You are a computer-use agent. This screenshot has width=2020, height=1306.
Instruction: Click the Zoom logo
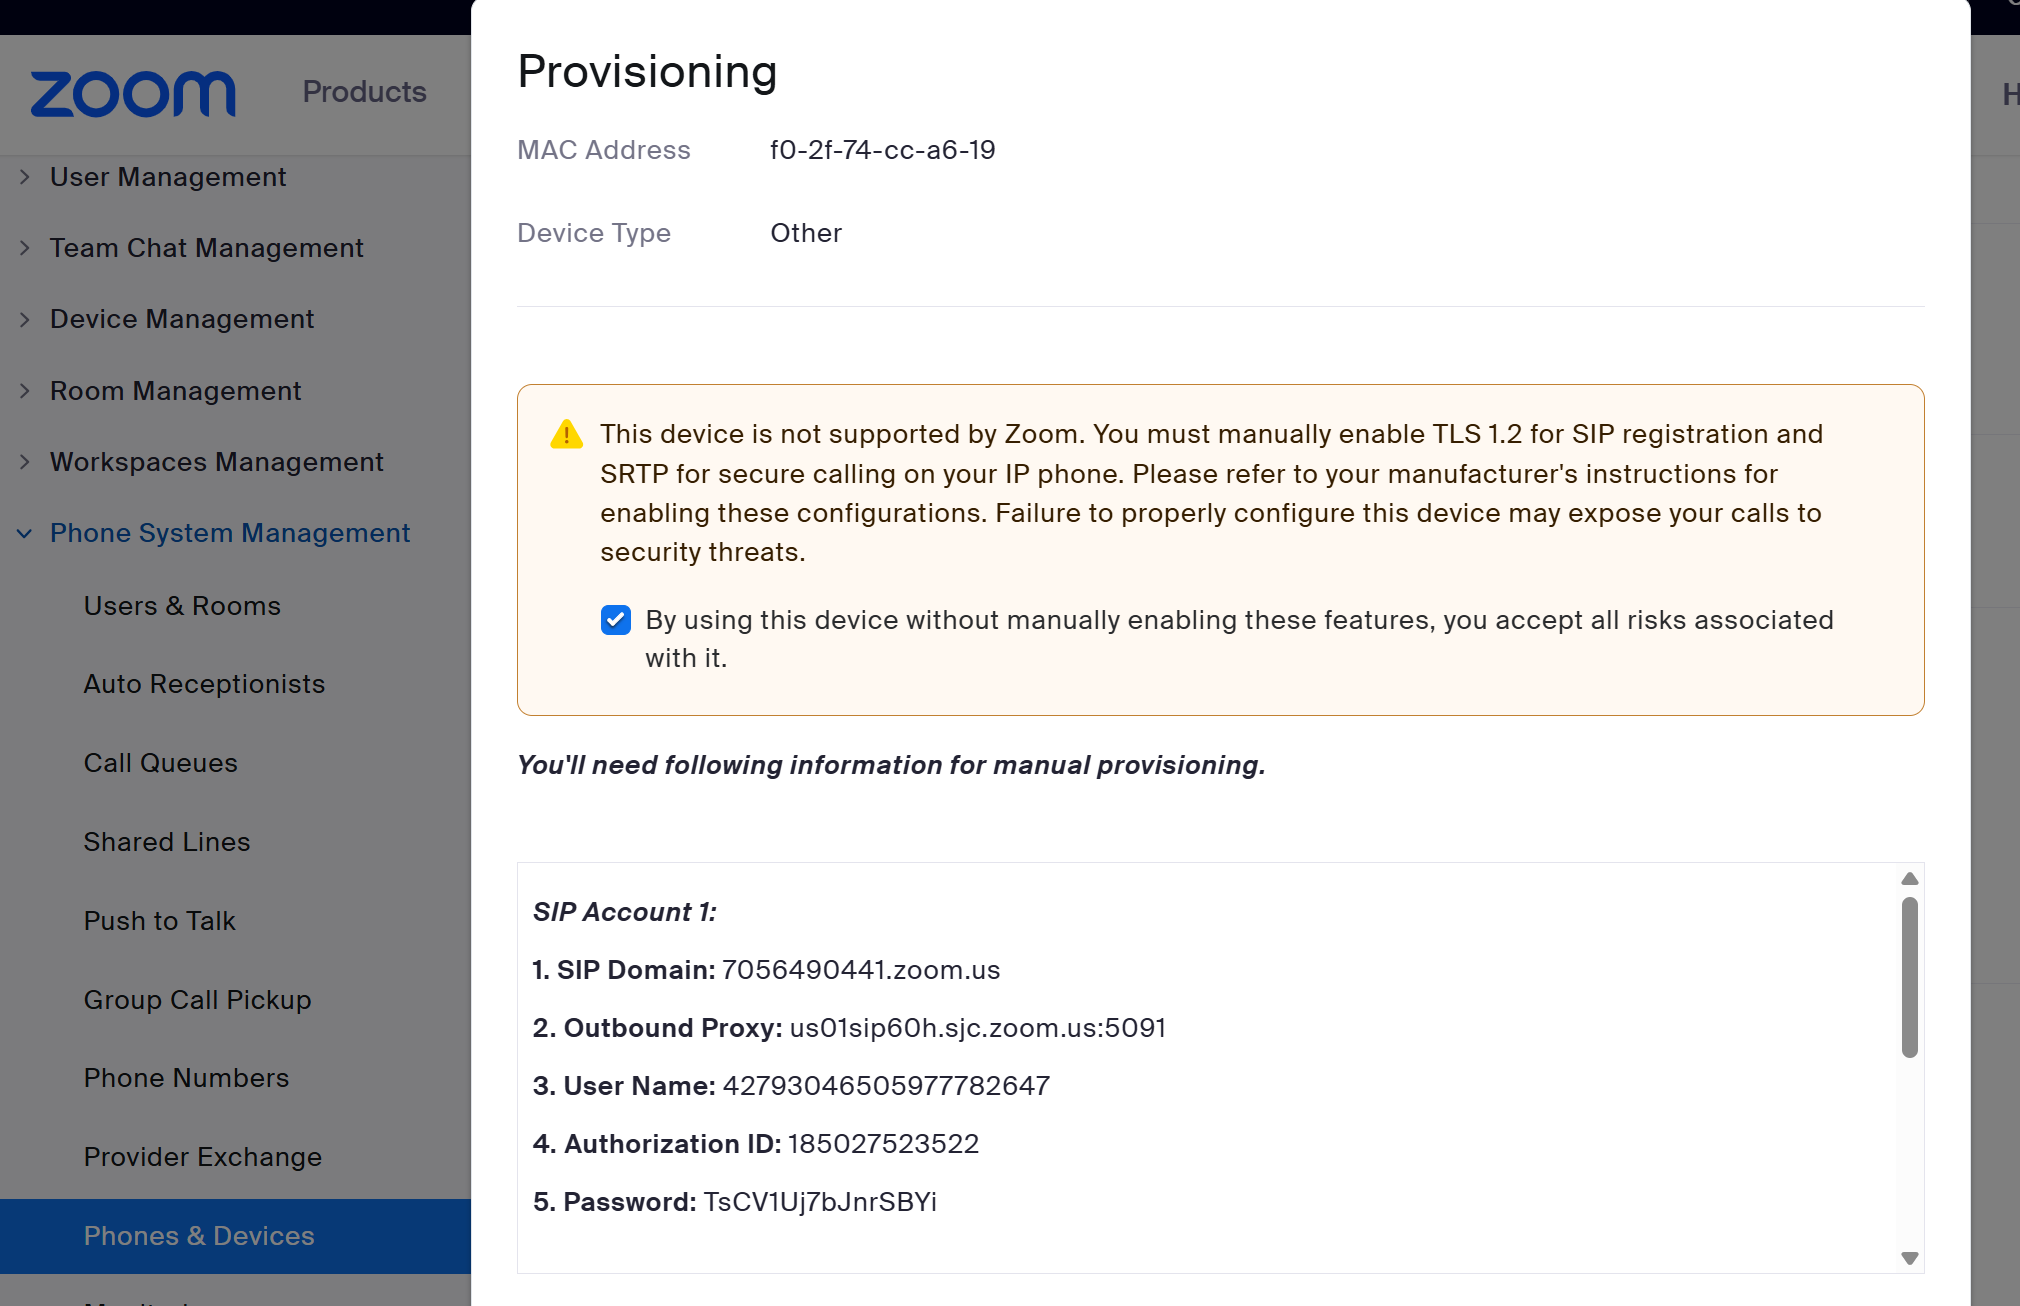(x=133, y=93)
